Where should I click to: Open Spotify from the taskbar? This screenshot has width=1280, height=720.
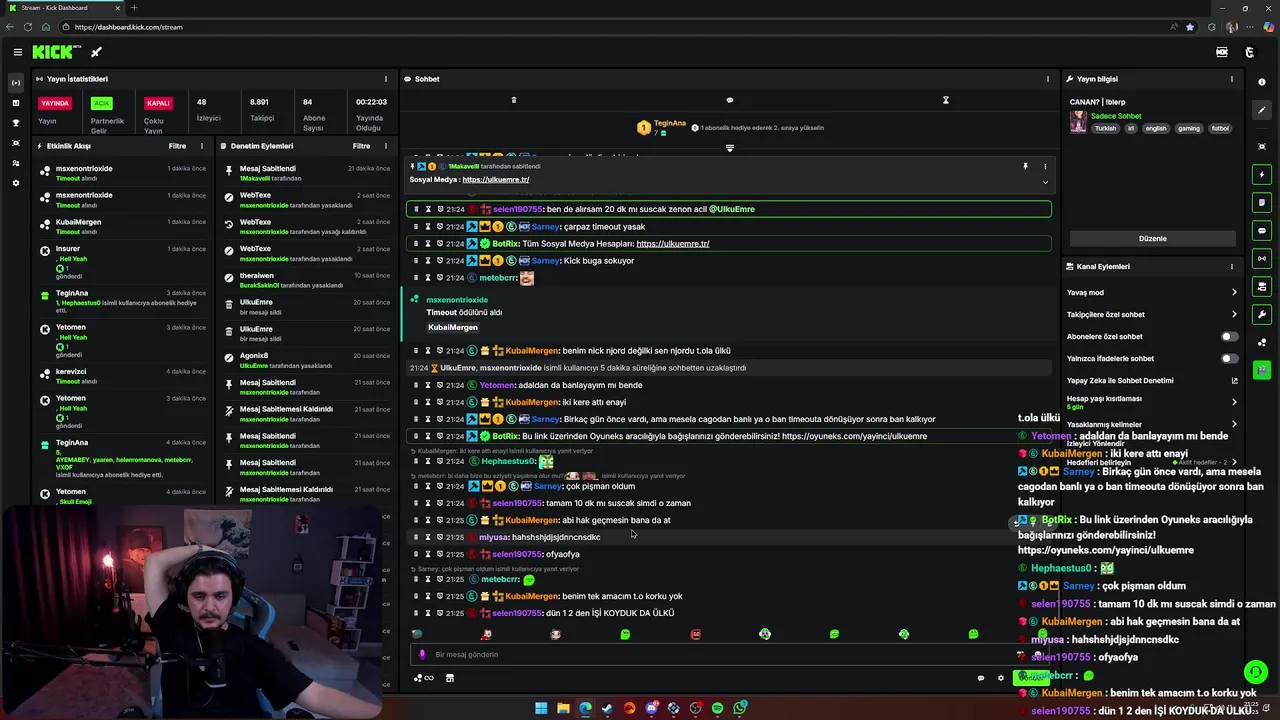point(718,708)
